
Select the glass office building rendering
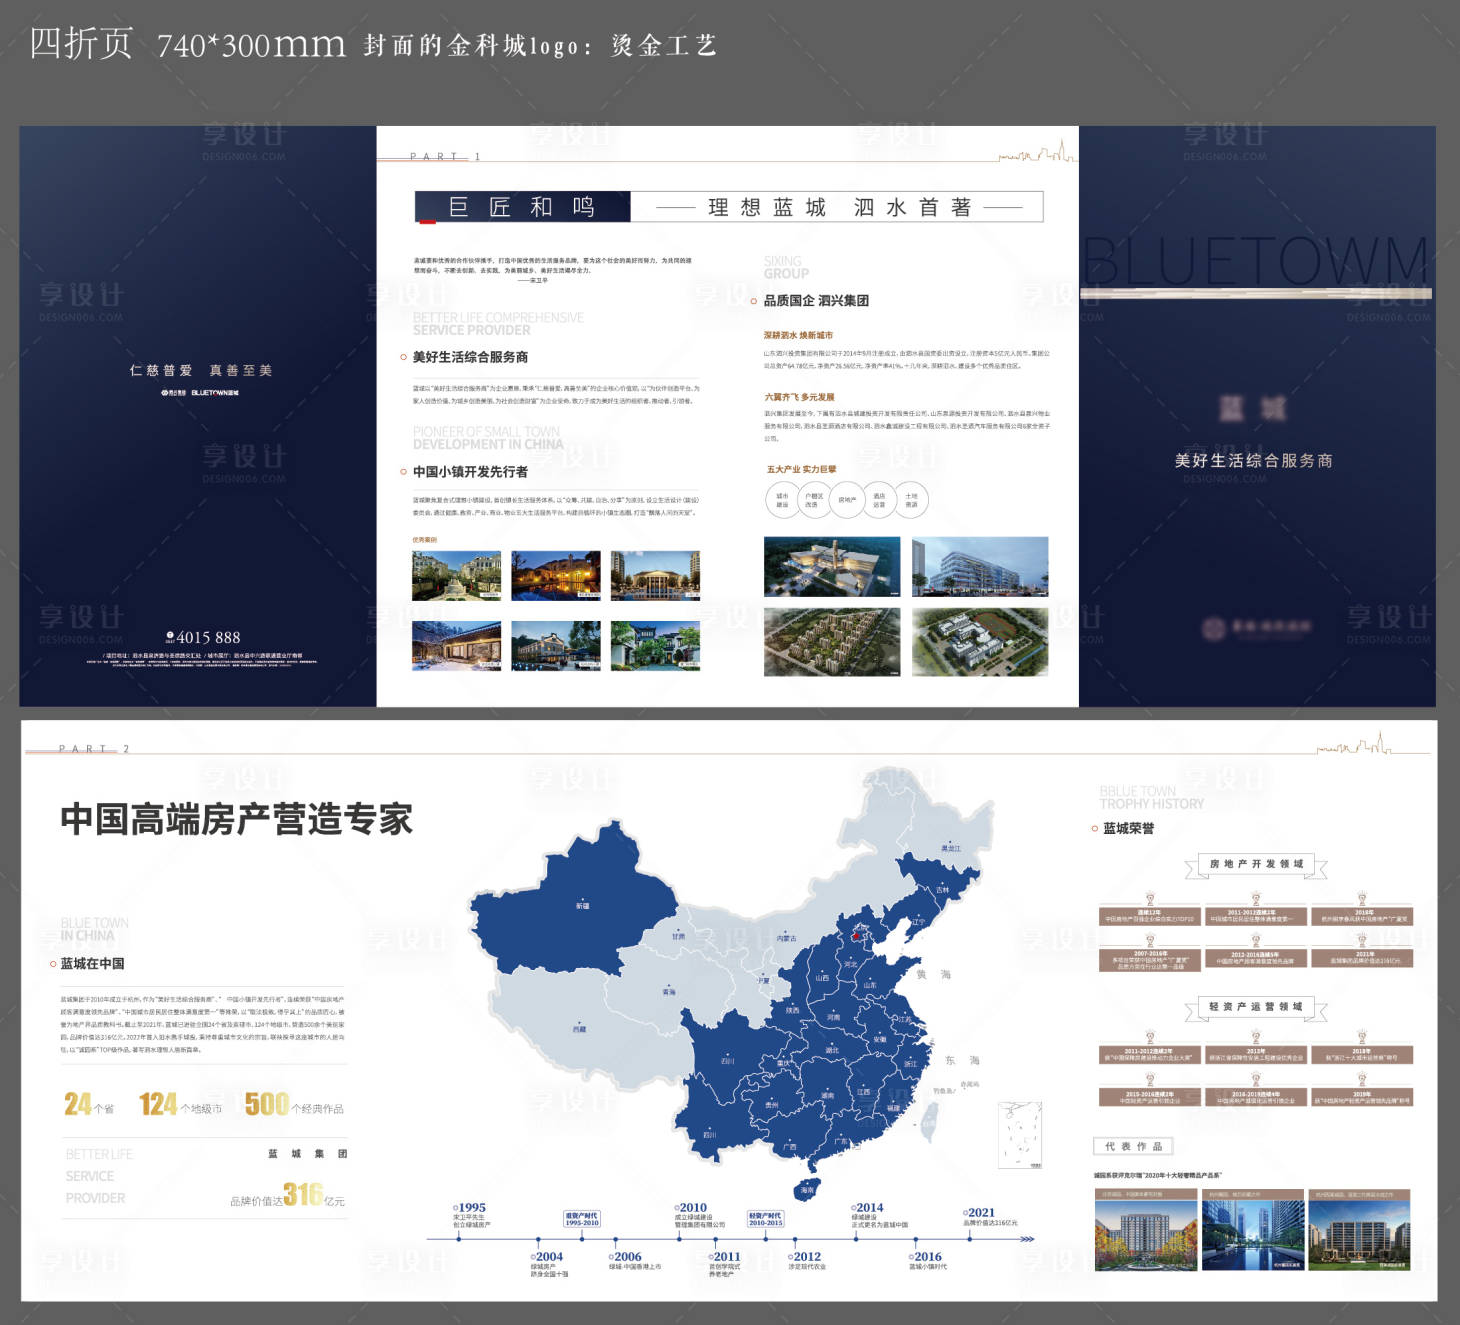pyautogui.click(x=980, y=567)
